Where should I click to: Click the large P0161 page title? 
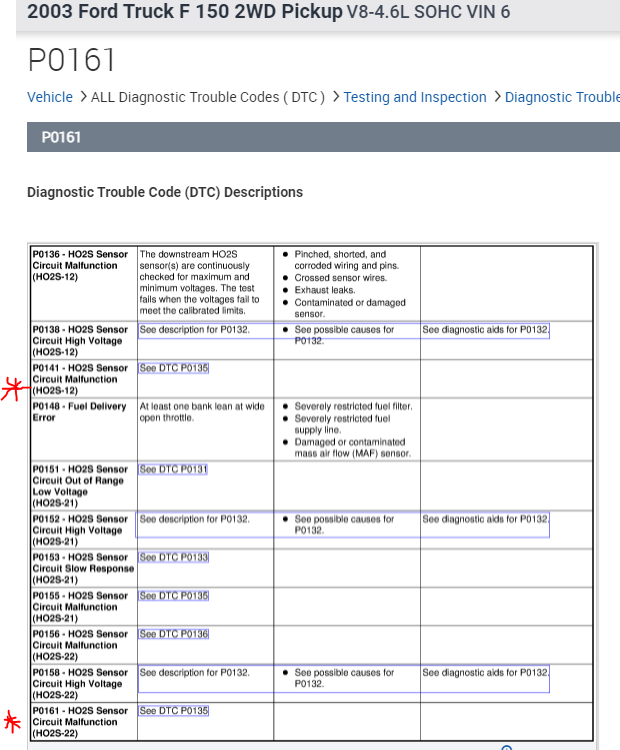(72, 60)
